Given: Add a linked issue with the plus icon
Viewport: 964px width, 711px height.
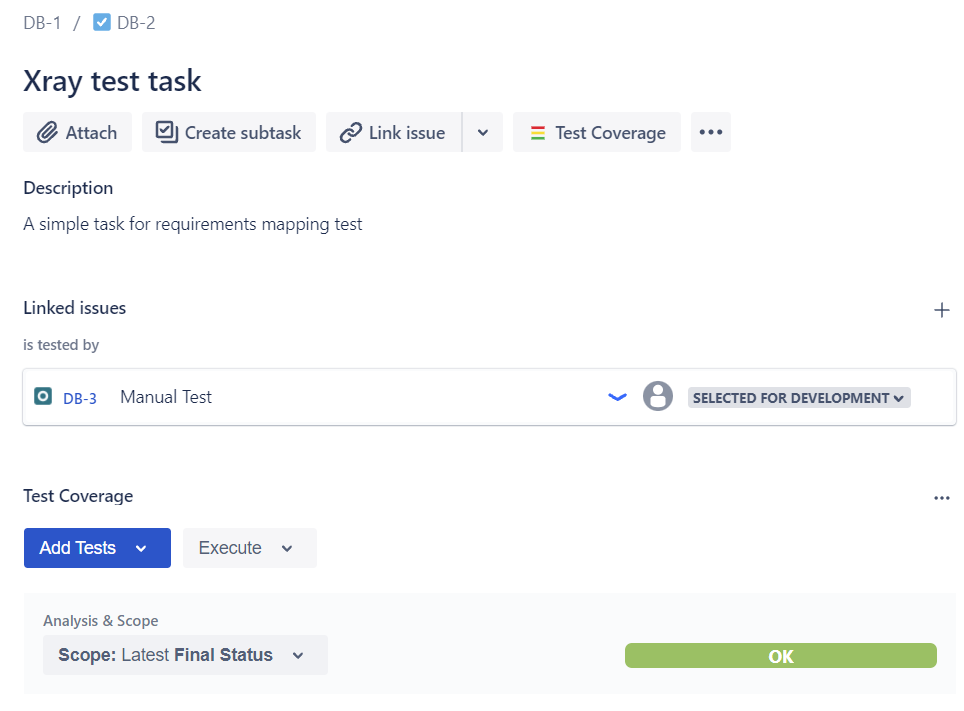Looking at the screenshot, I should coord(942,310).
